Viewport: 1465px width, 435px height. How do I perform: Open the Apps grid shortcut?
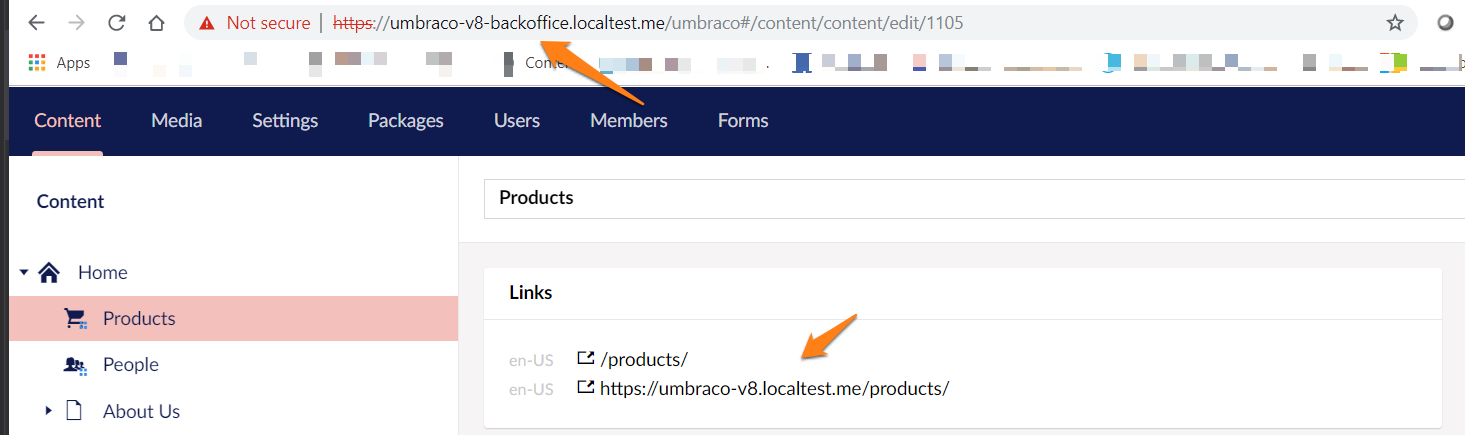click(x=37, y=63)
